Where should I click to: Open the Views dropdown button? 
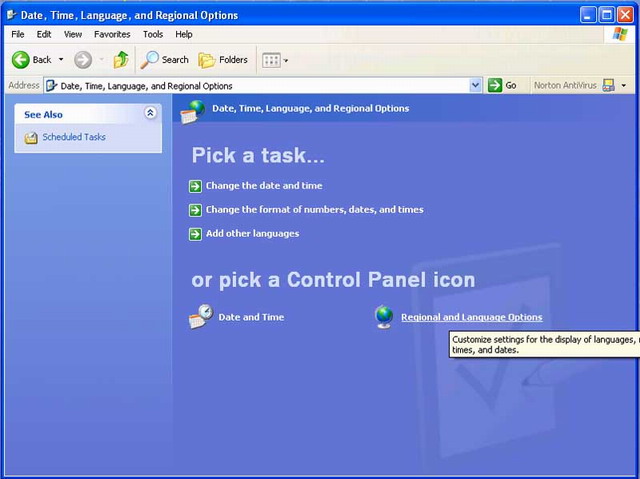(x=274, y=60)
